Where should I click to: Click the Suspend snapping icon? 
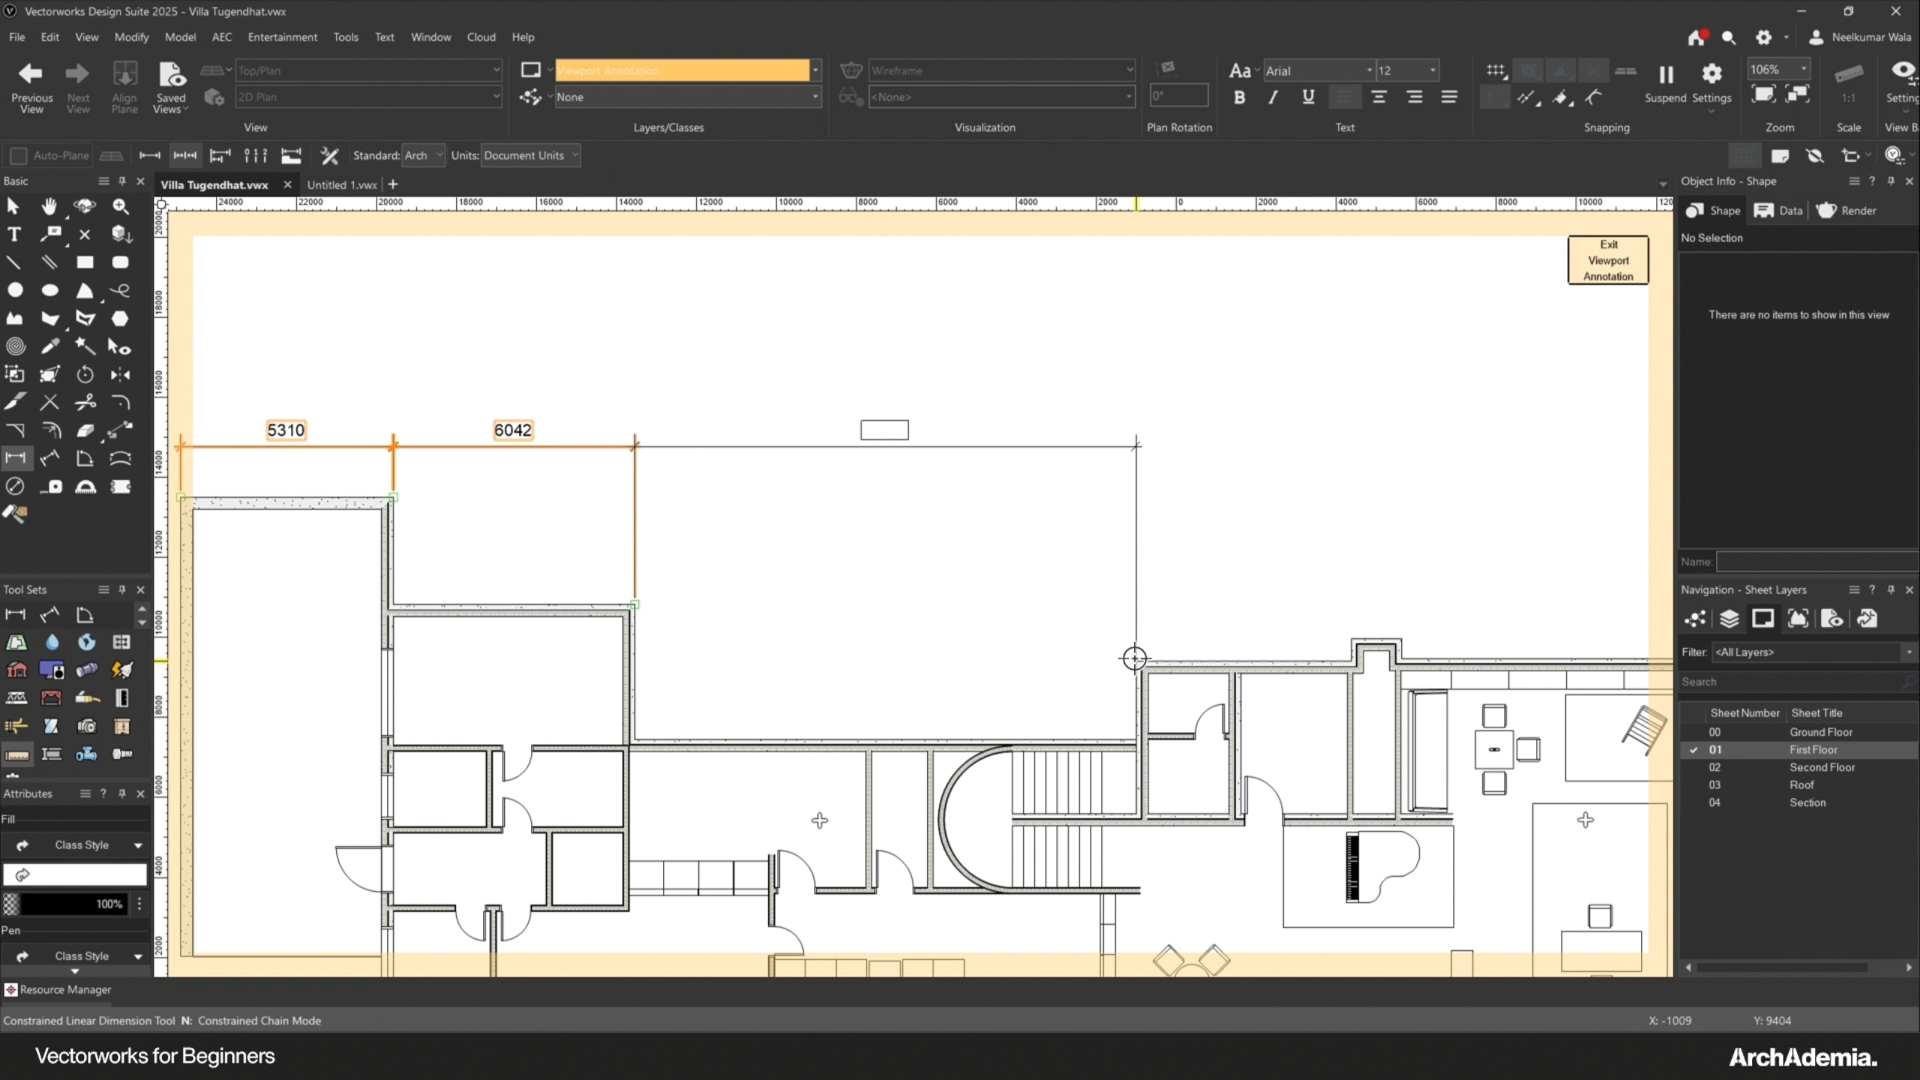tap(1665, 75)
